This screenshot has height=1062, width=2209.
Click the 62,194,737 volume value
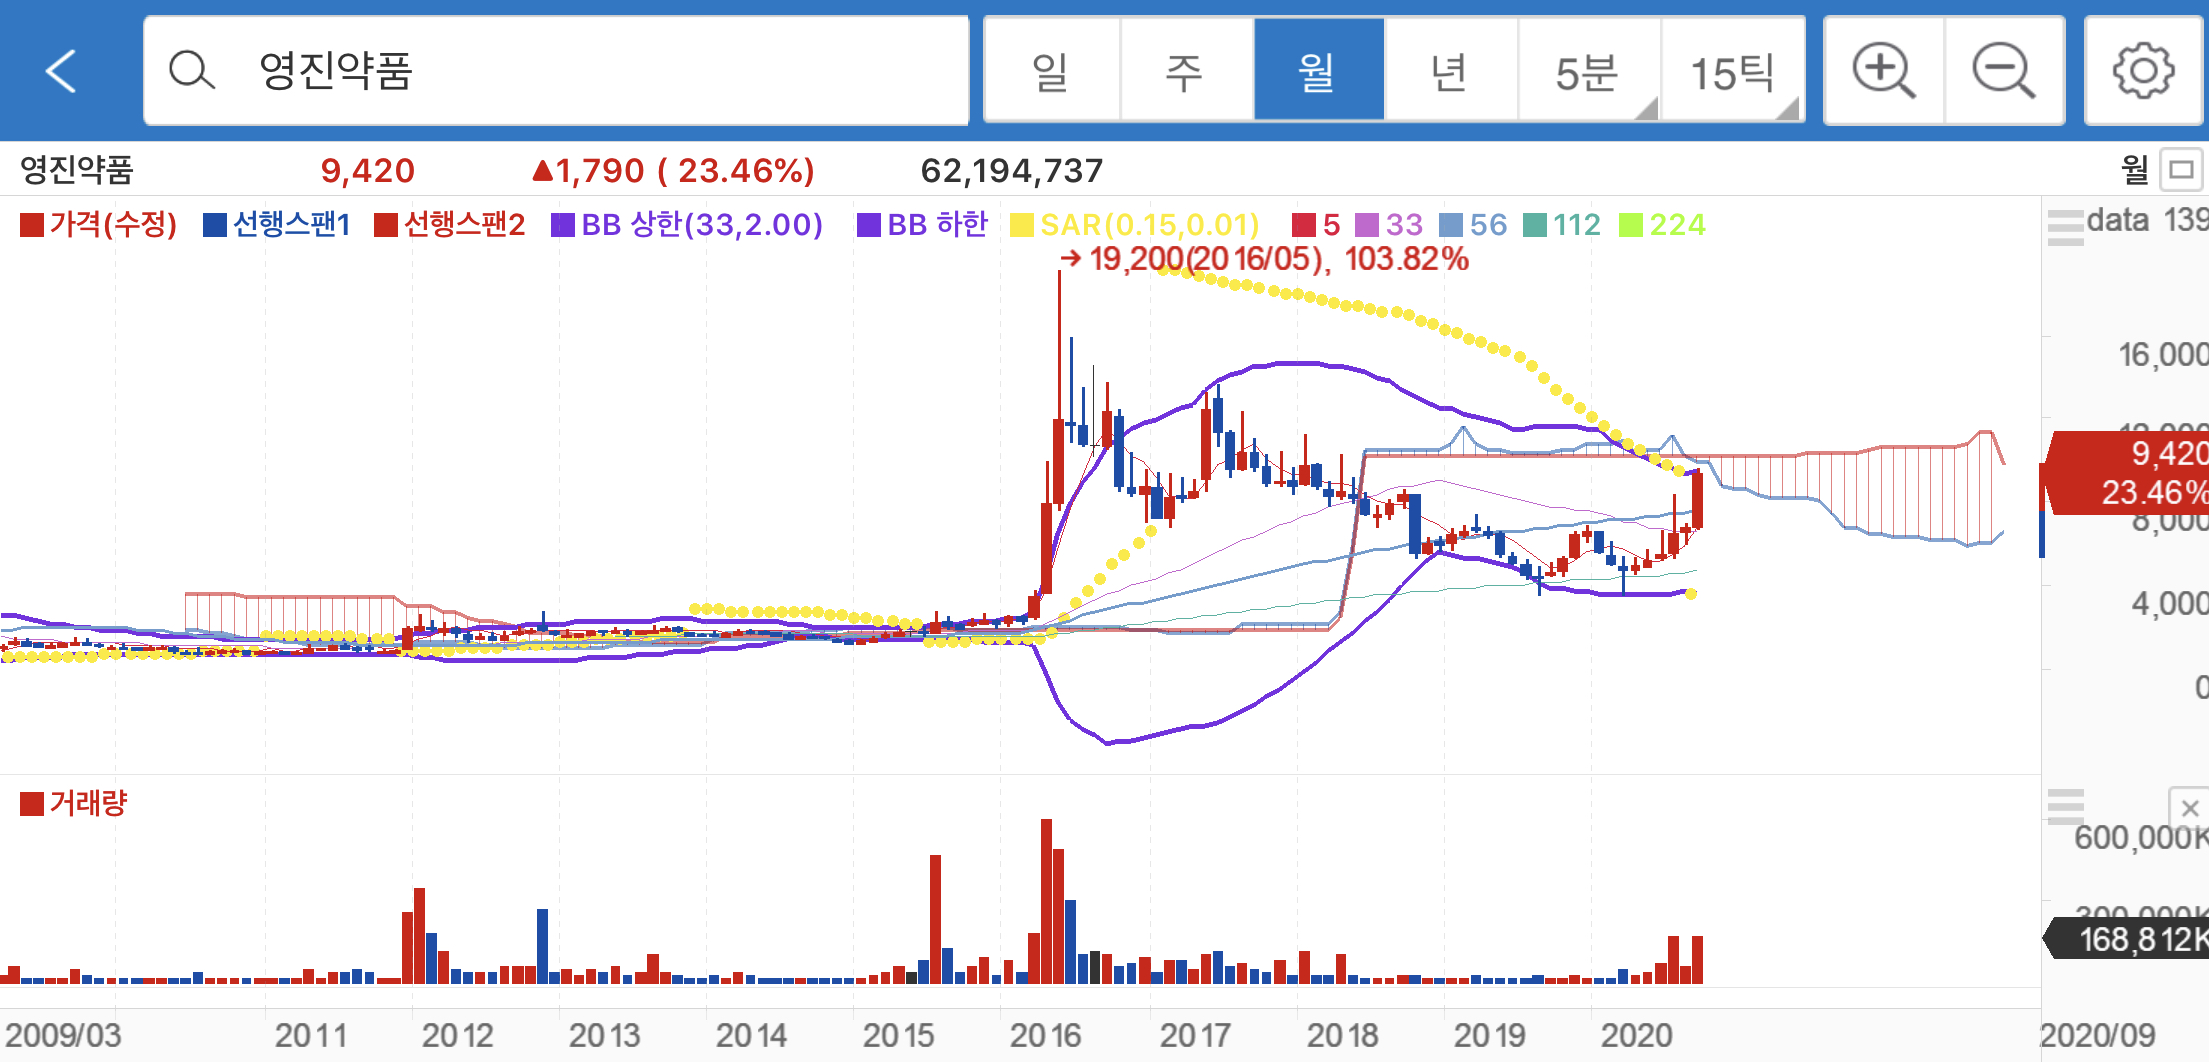[1012, 171]
